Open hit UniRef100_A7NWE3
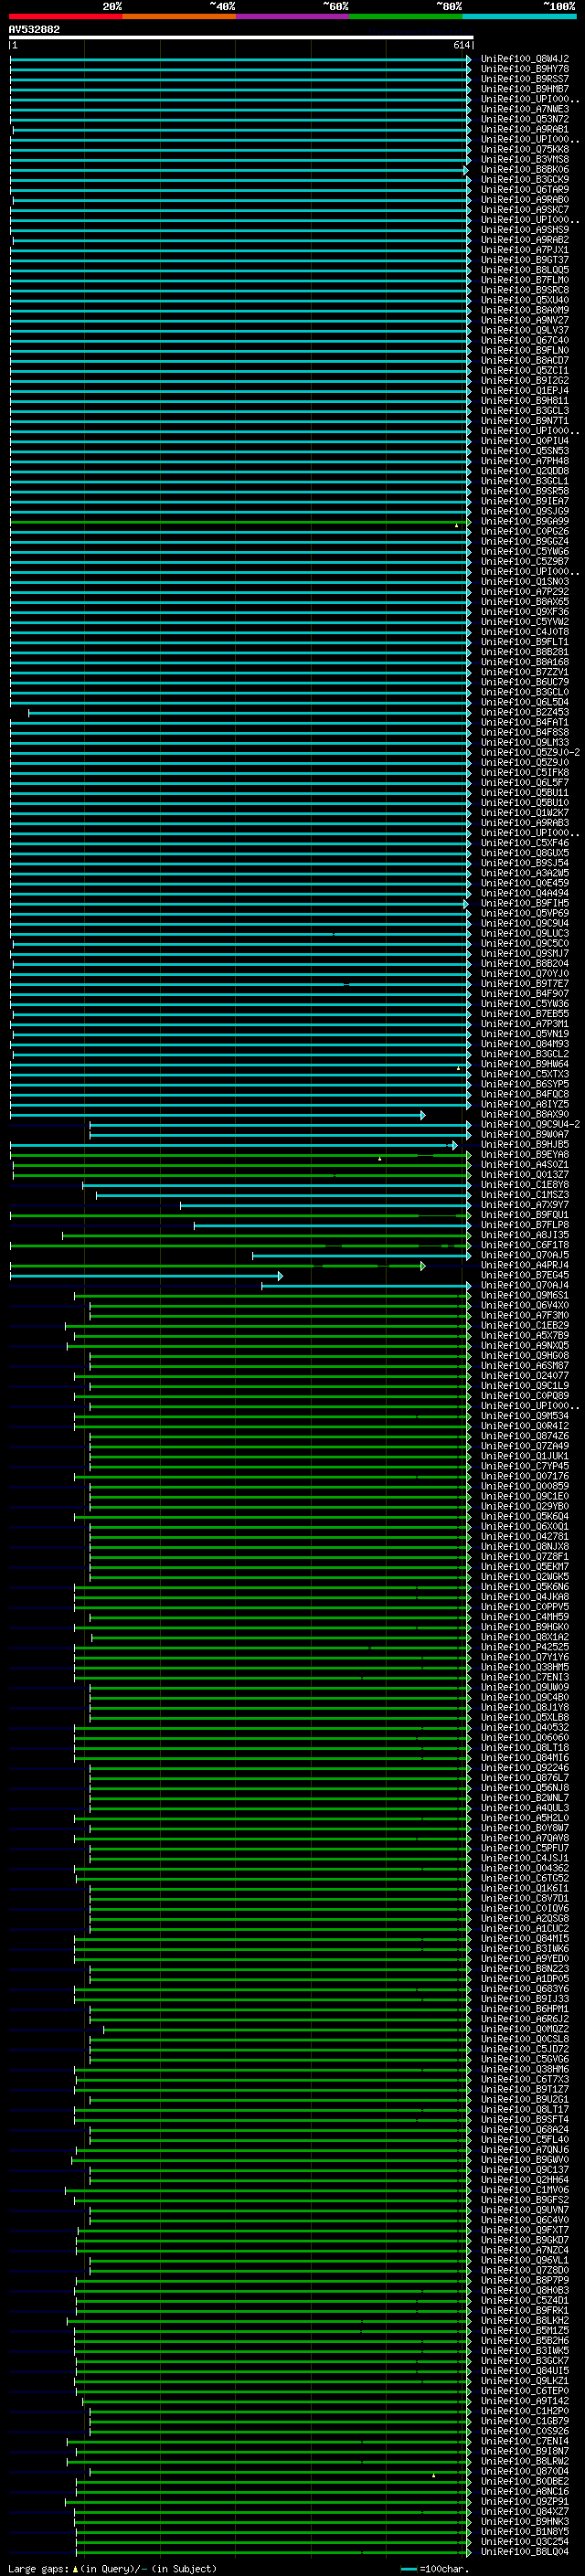This screenshot has height=2576, width=585. [x=525, y=109]
